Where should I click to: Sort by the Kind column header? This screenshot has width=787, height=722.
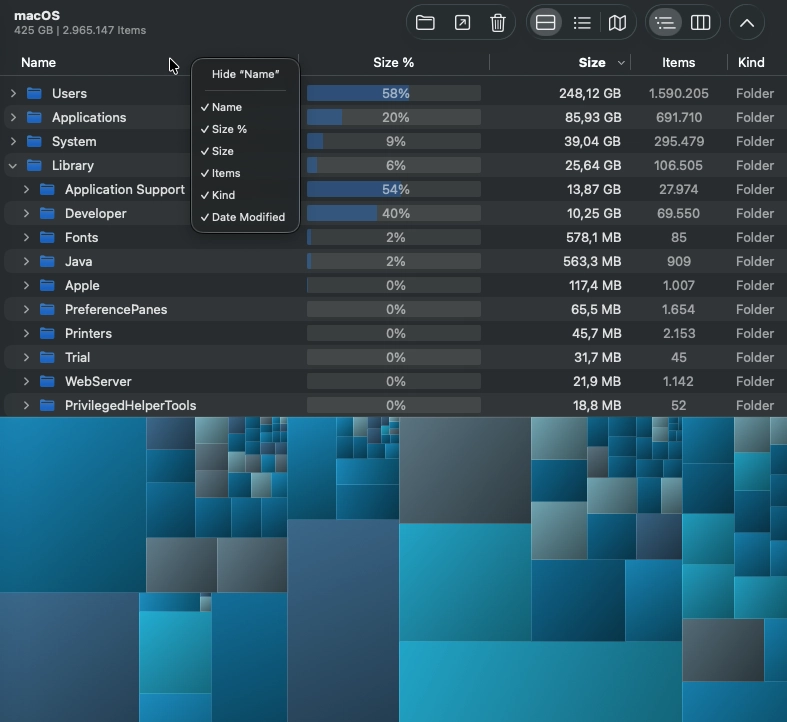click(x=751, y=63)
